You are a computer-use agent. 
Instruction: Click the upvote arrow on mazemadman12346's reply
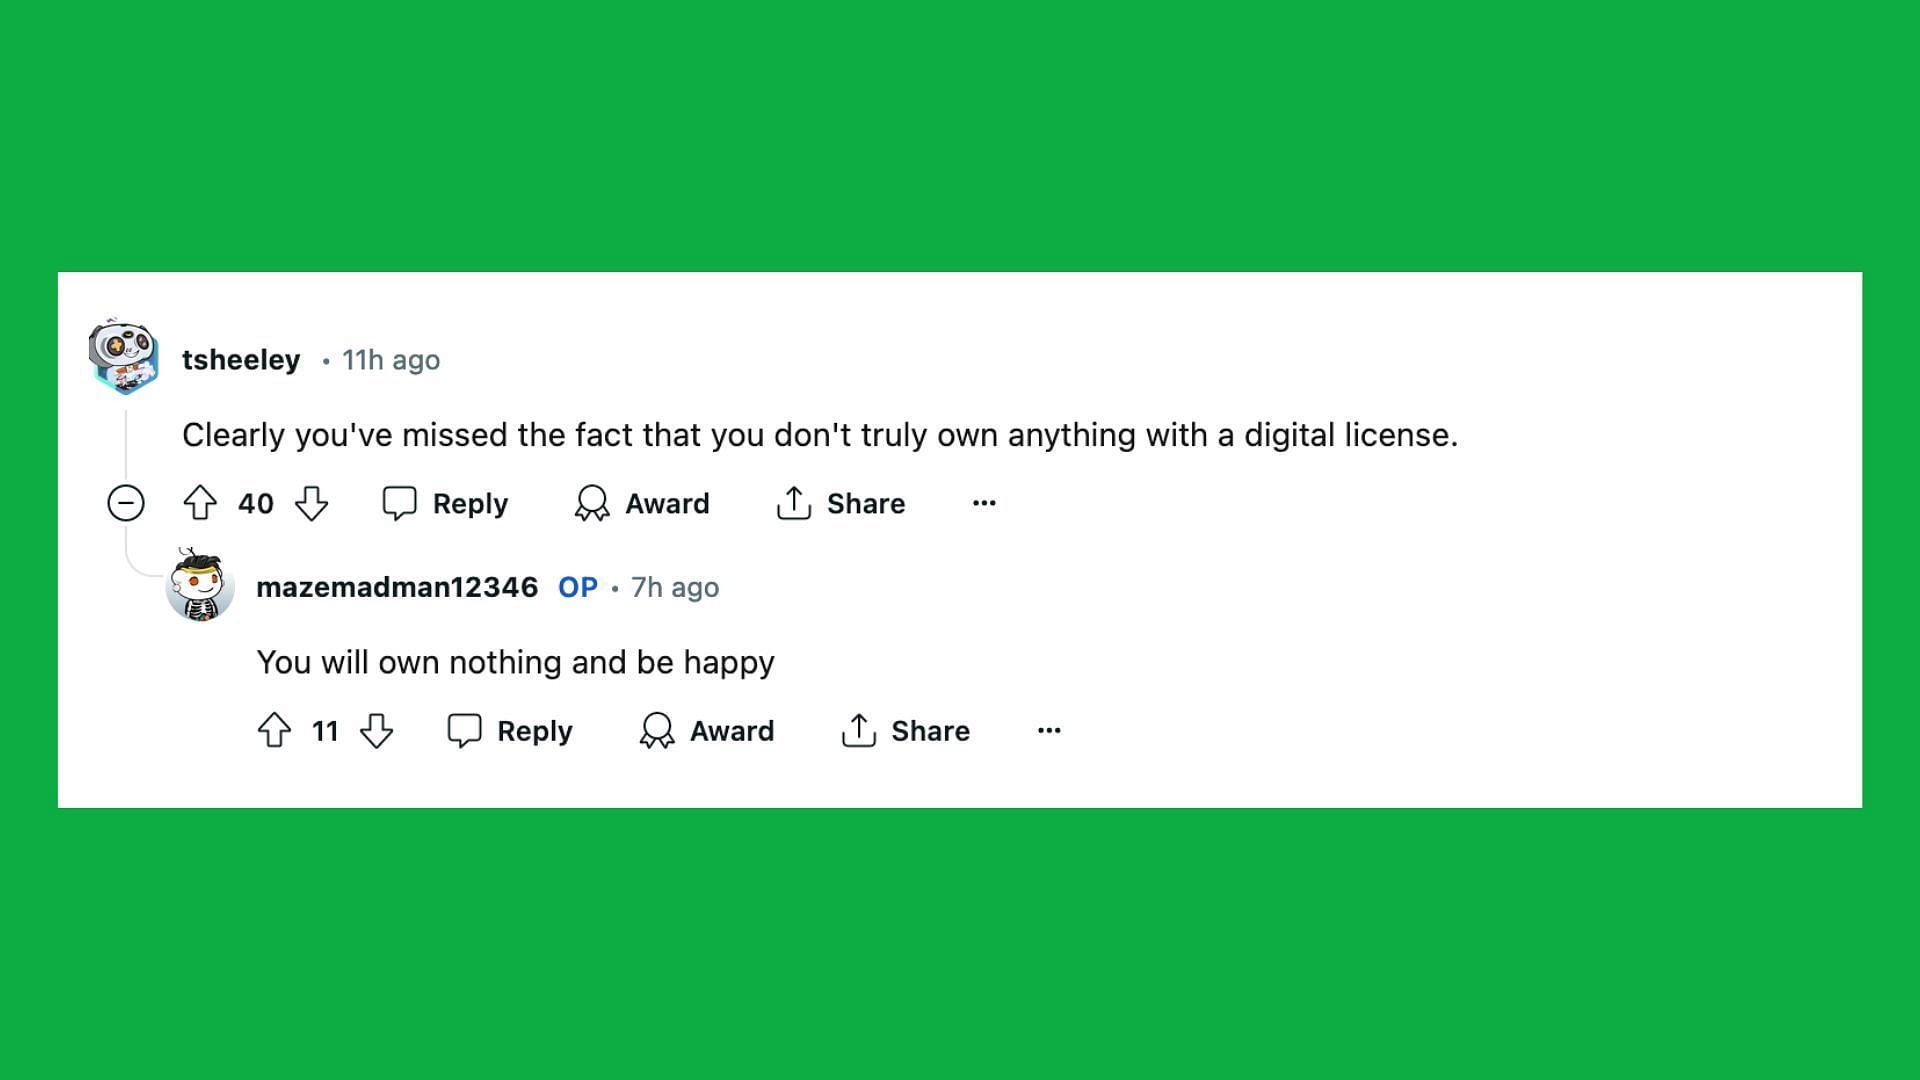277,731
